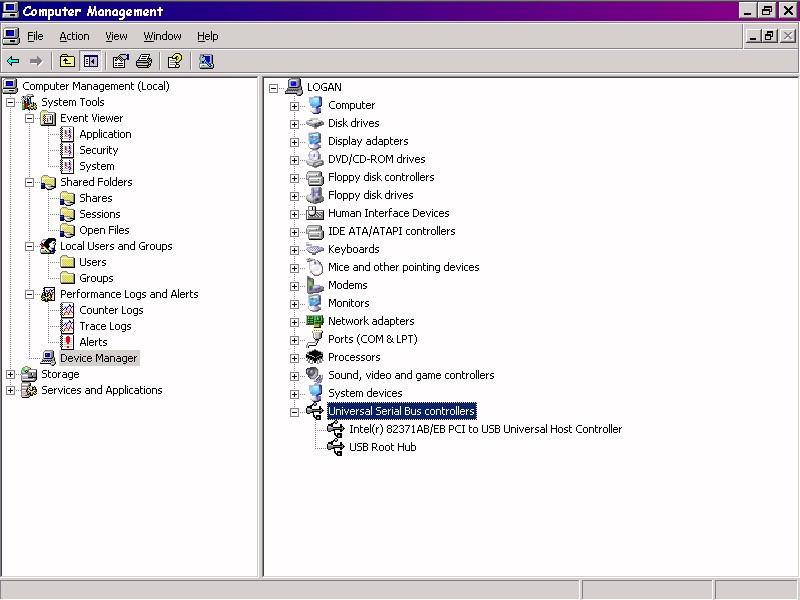Select the 'Universal Serial Bus controllers' label

coord(402,411)
